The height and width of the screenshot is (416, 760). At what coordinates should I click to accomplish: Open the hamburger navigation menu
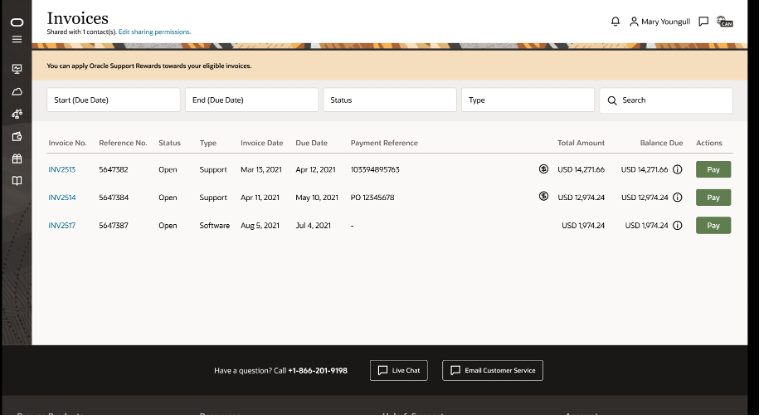[17, 39]
